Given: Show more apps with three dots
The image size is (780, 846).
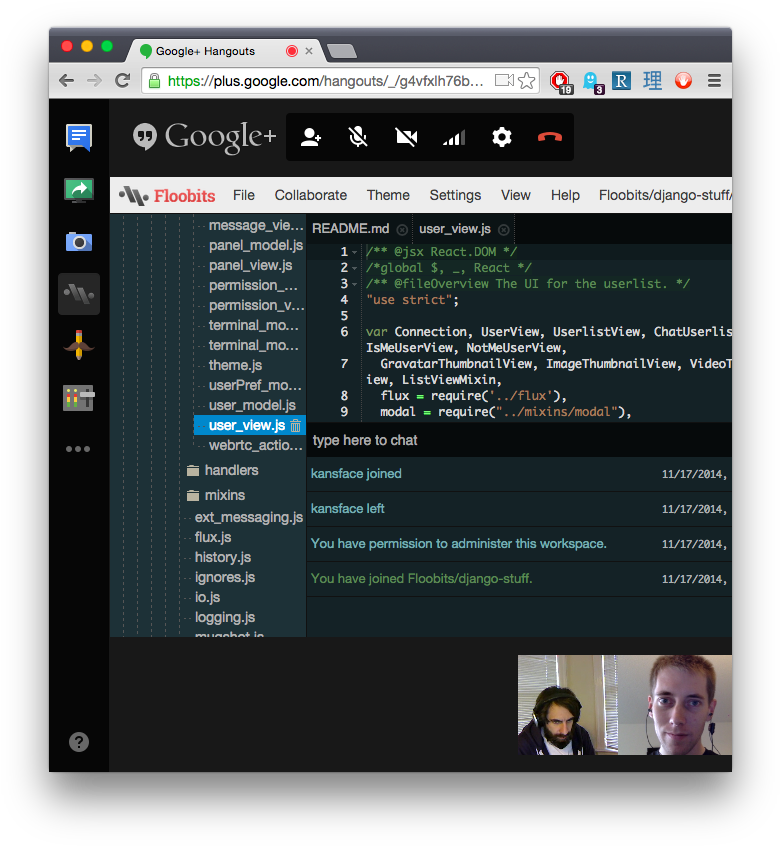Looking at the screenshot, I should [78, 449].
